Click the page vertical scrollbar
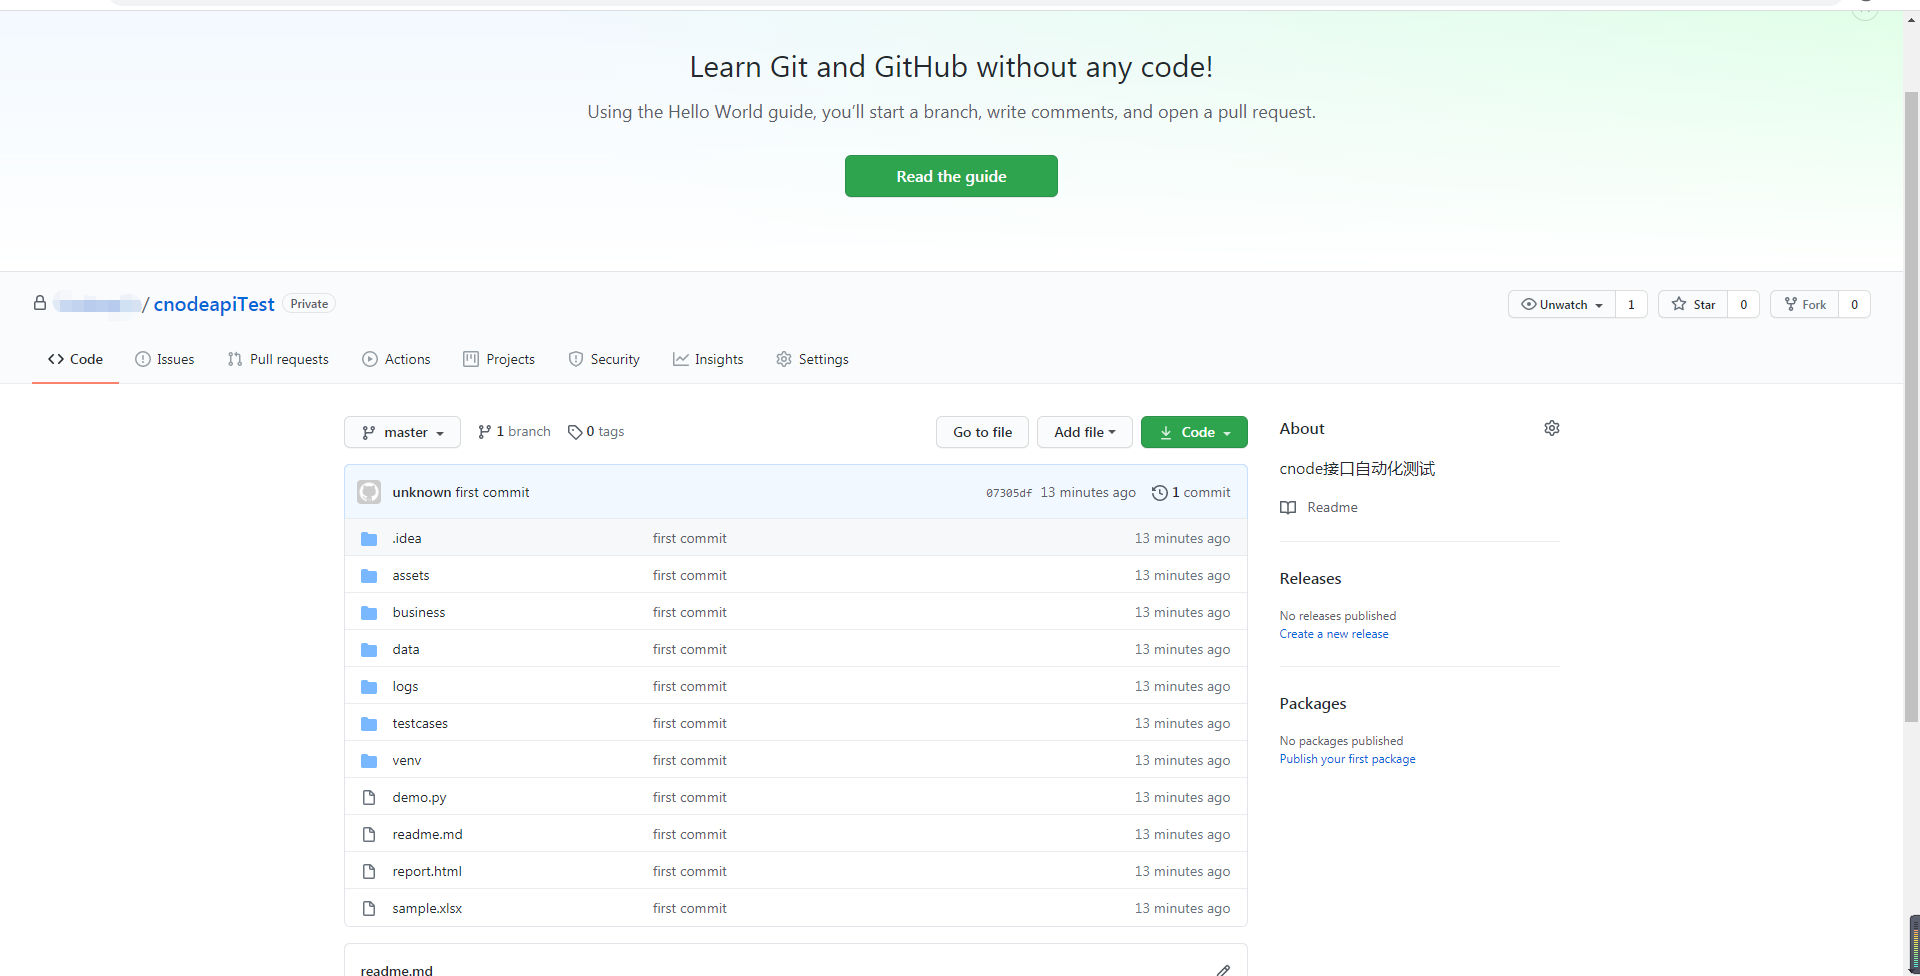The image size is (1920, 976). pyautogui.click(x=1911, y=405)
